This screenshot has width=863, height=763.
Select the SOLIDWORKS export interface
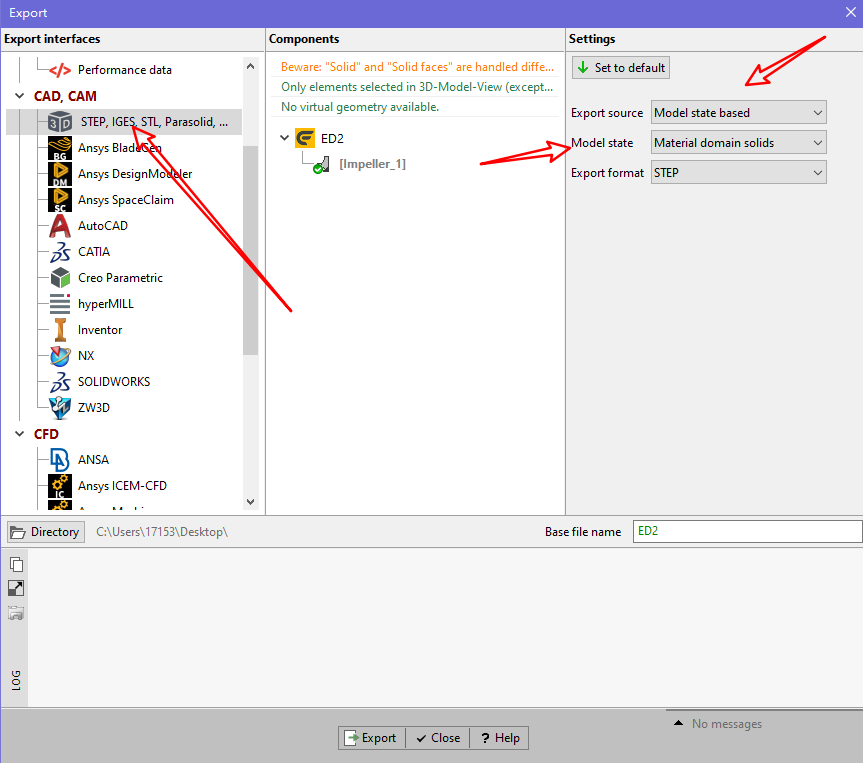point(114,382)
